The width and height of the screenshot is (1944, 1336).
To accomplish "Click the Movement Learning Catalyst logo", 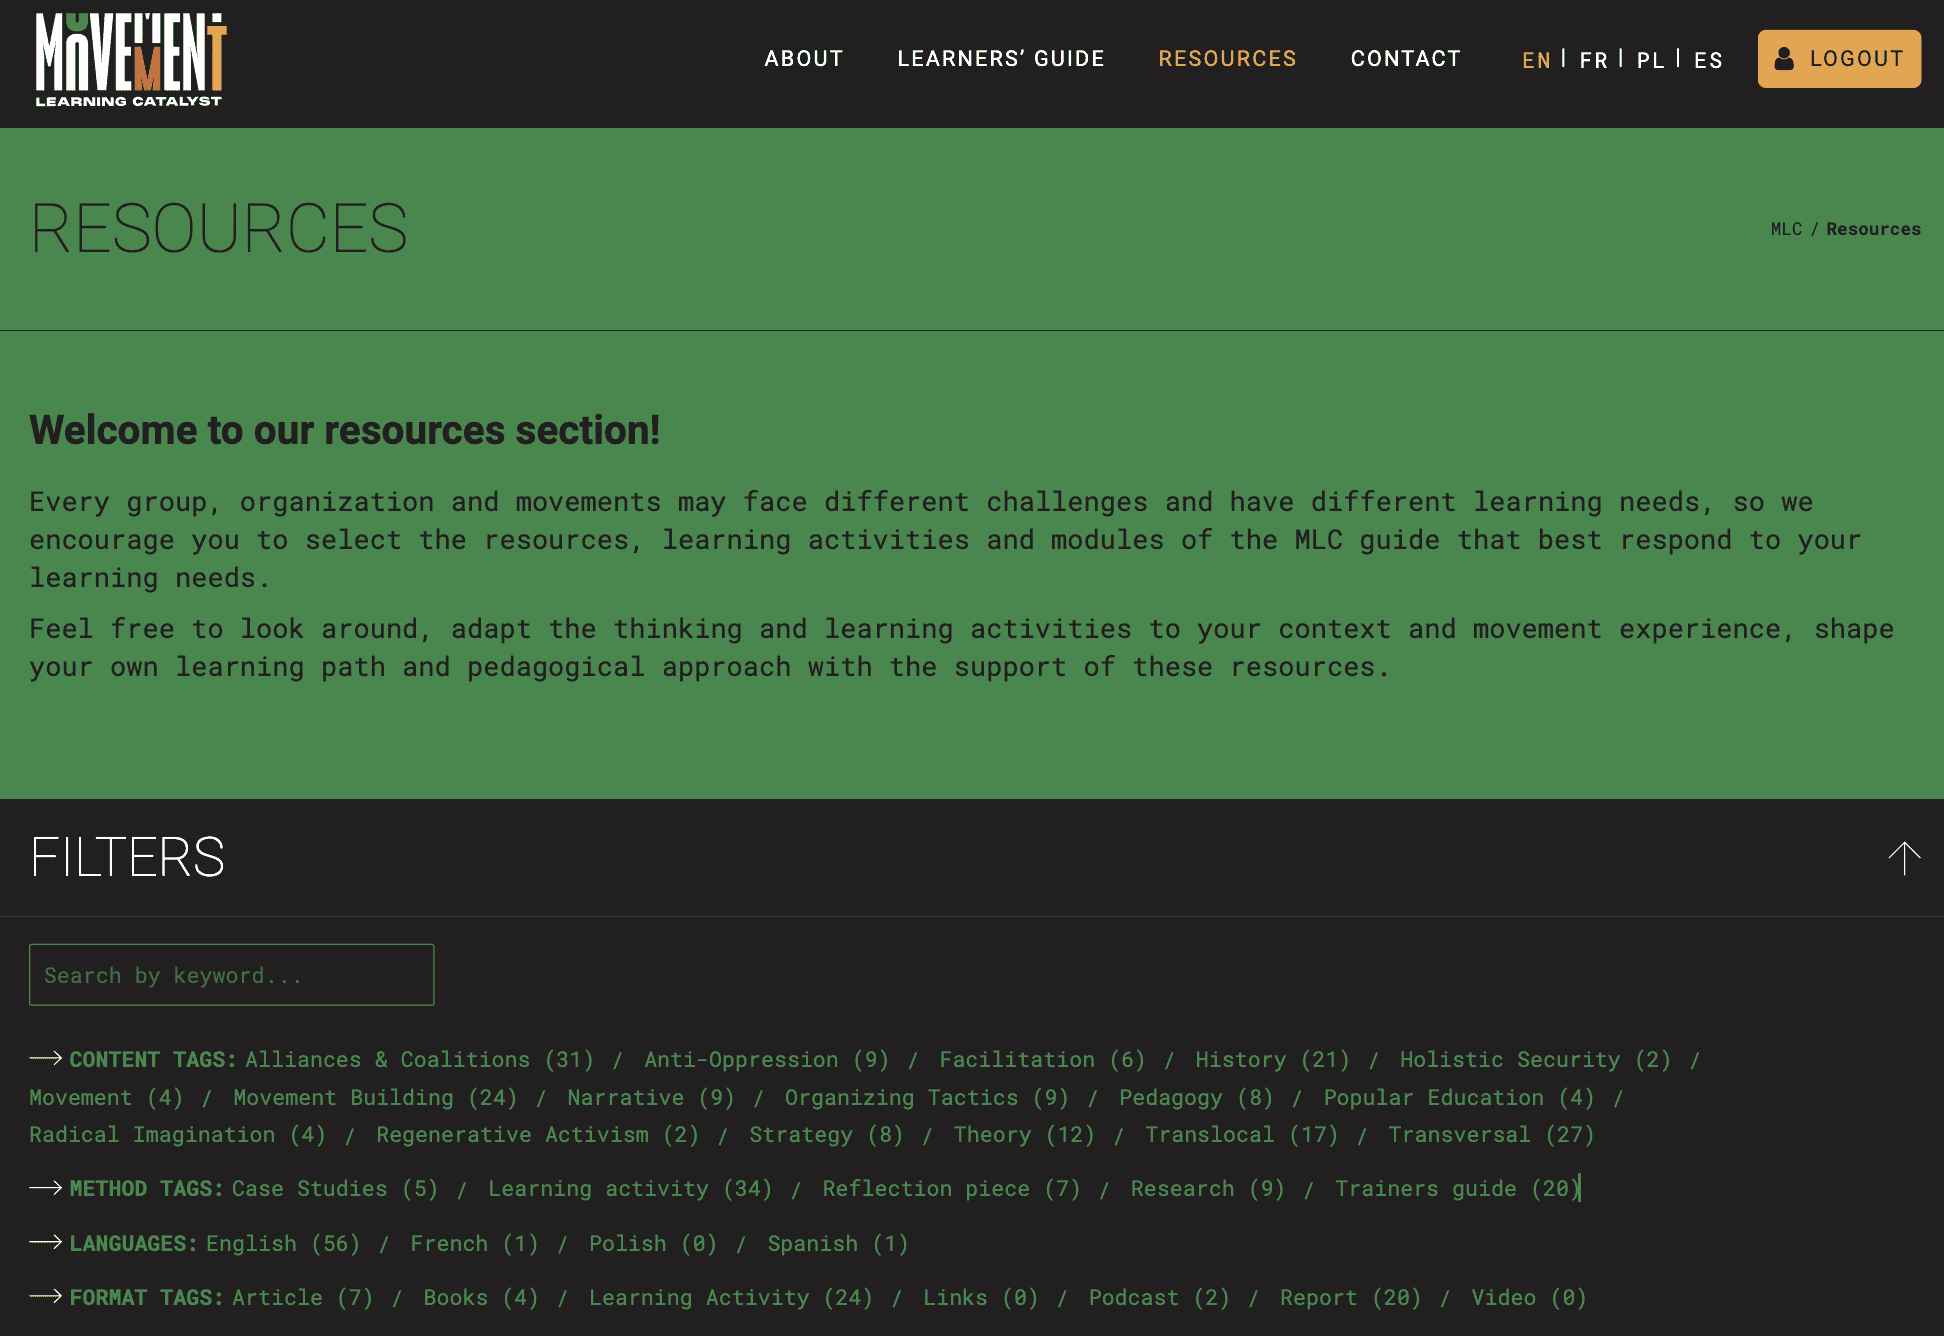I will pos(131,60).
